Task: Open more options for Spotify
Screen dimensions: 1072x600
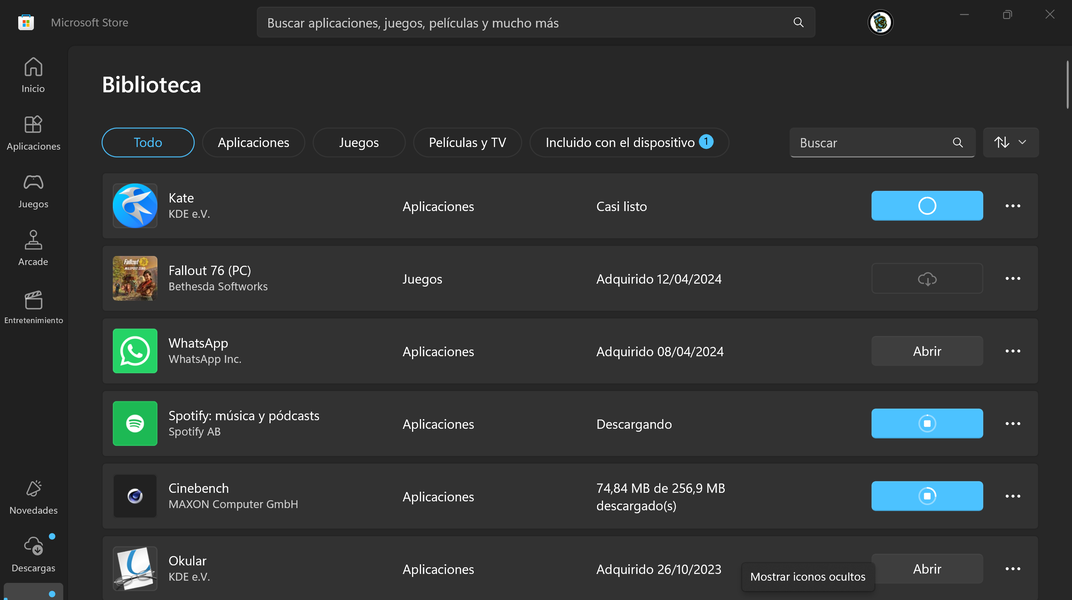Action: click(1013, 424)
